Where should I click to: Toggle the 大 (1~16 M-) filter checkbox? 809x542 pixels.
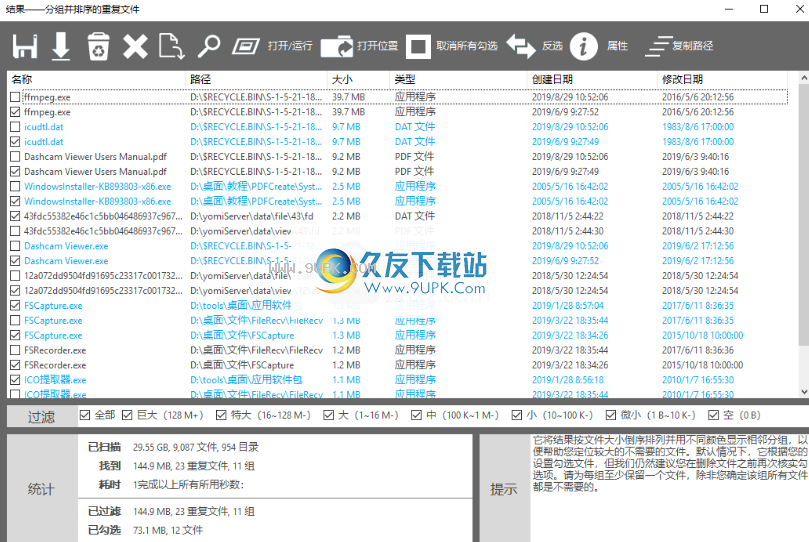tap(328, 415)
